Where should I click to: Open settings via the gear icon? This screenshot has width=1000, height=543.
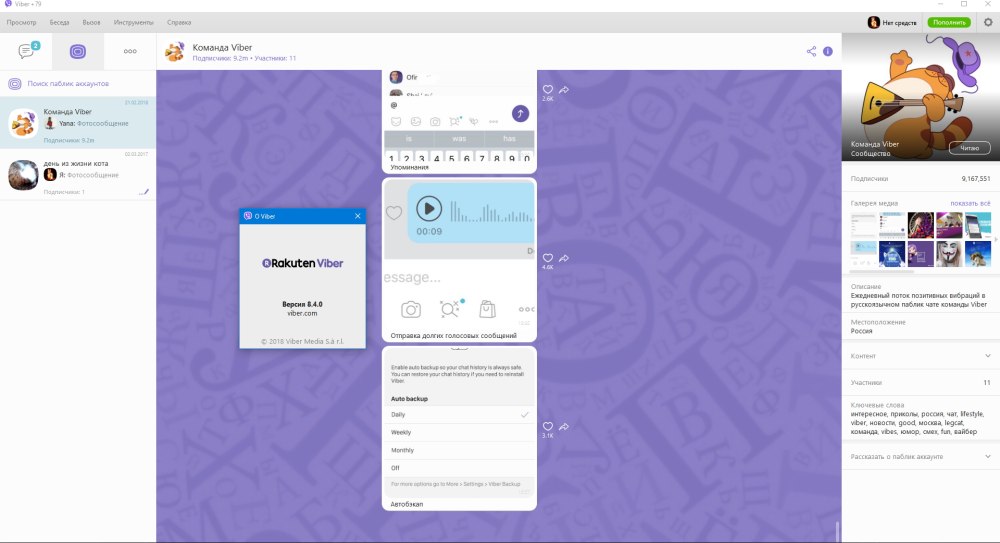988,22
